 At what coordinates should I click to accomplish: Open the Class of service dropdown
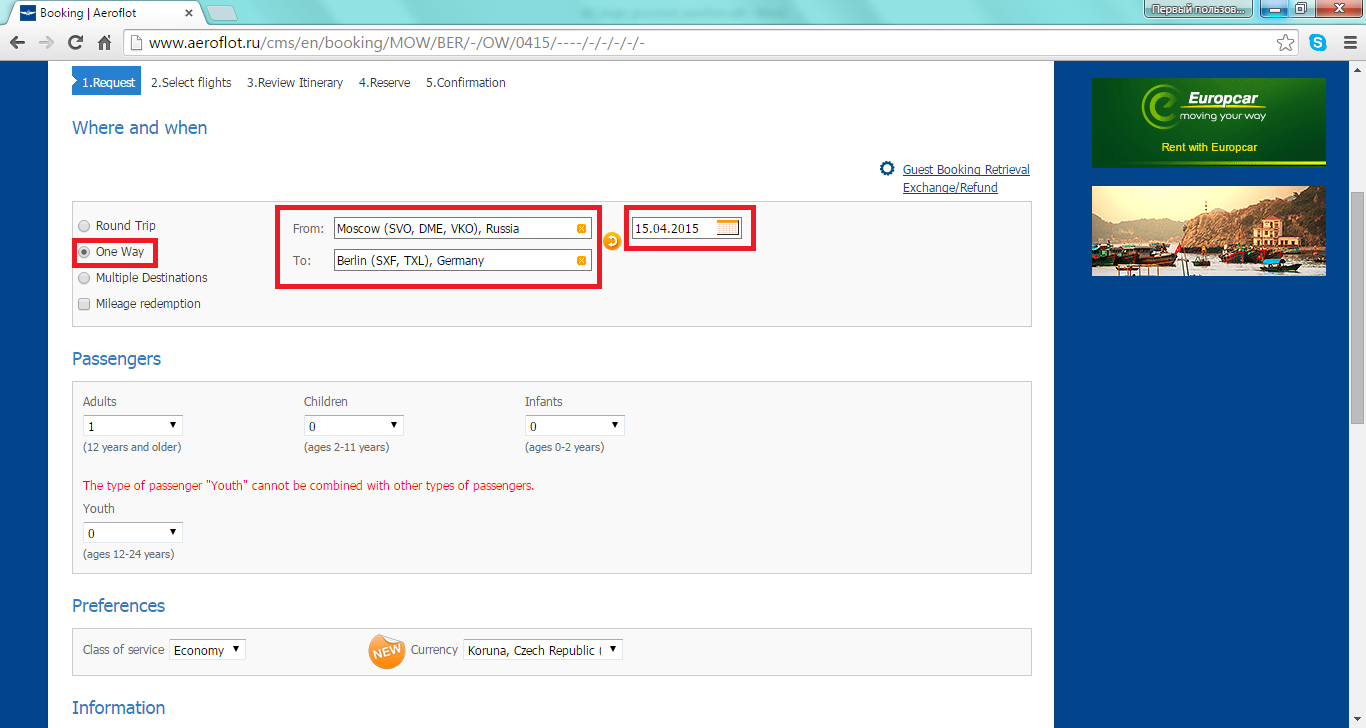[207, 650]
